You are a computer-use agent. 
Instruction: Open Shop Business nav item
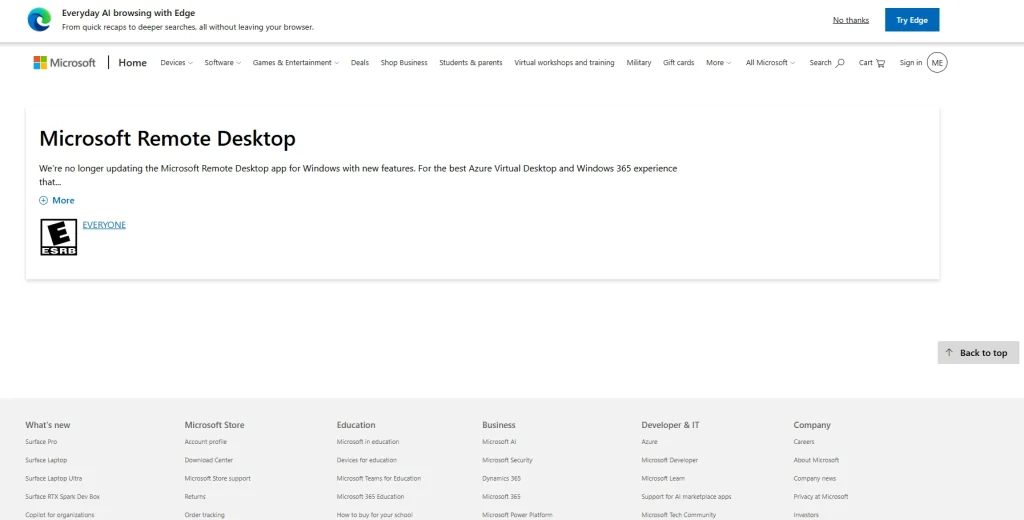click(x=404, y=63)
